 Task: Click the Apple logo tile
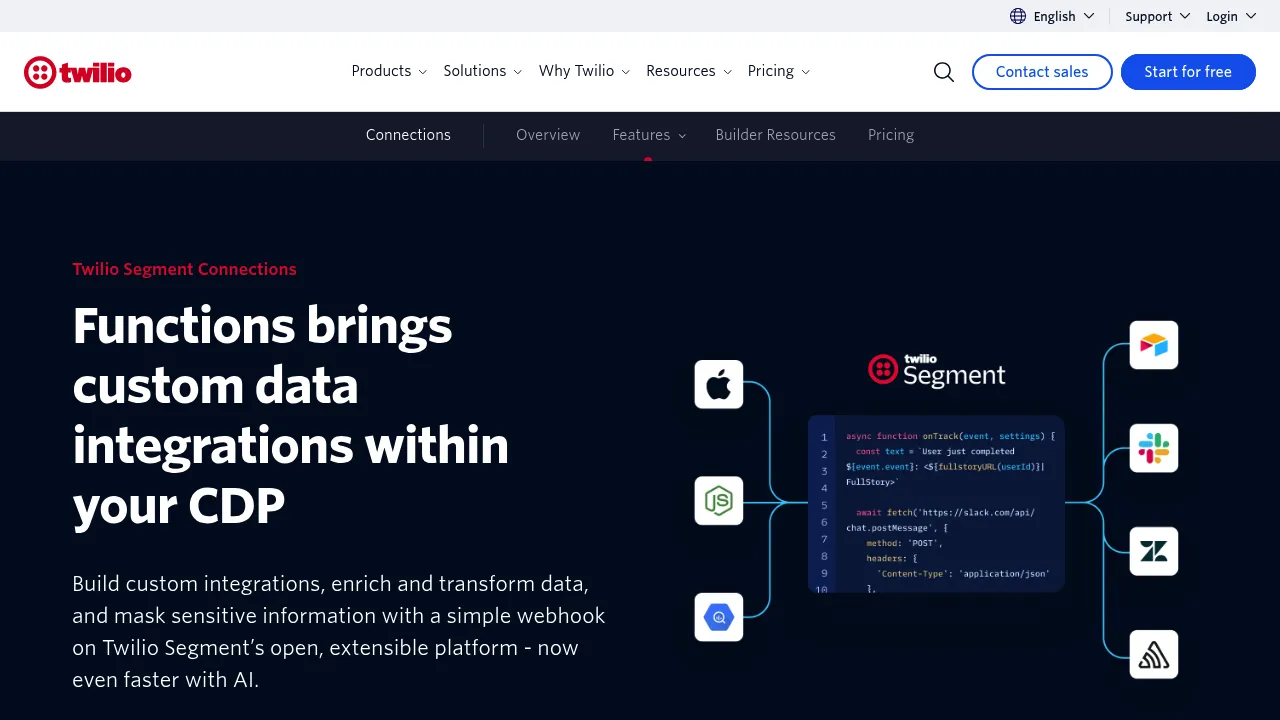tap(719, 384)
